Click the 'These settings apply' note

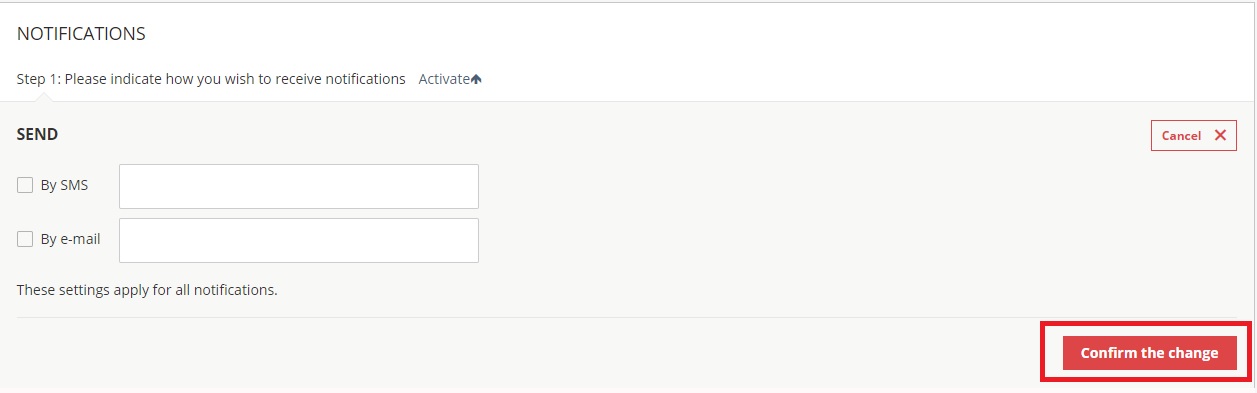click(x=147, y=290)
